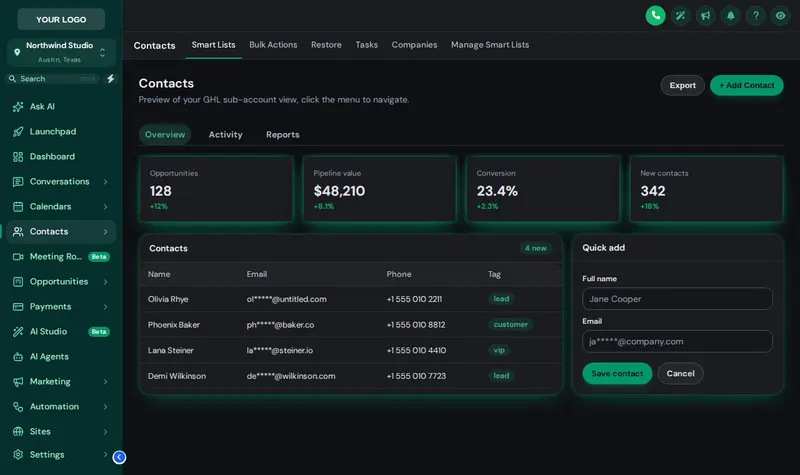
Task: Select Contacts in the sidebar
Action: (x=61, y=231)
